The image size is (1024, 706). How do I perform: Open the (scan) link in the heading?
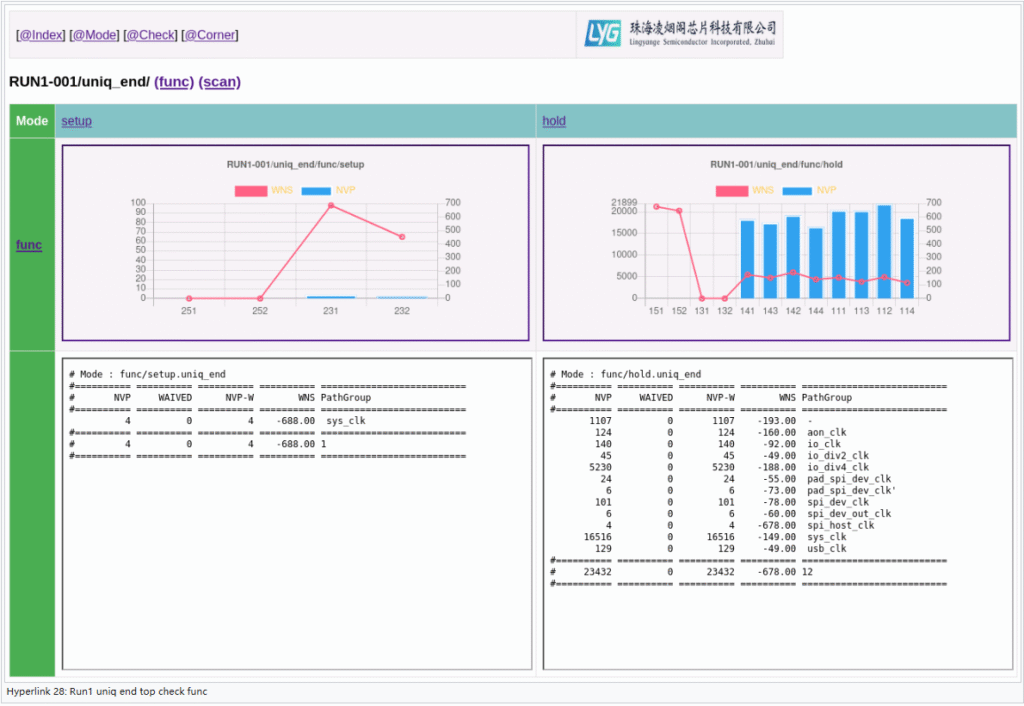(220, 82)
